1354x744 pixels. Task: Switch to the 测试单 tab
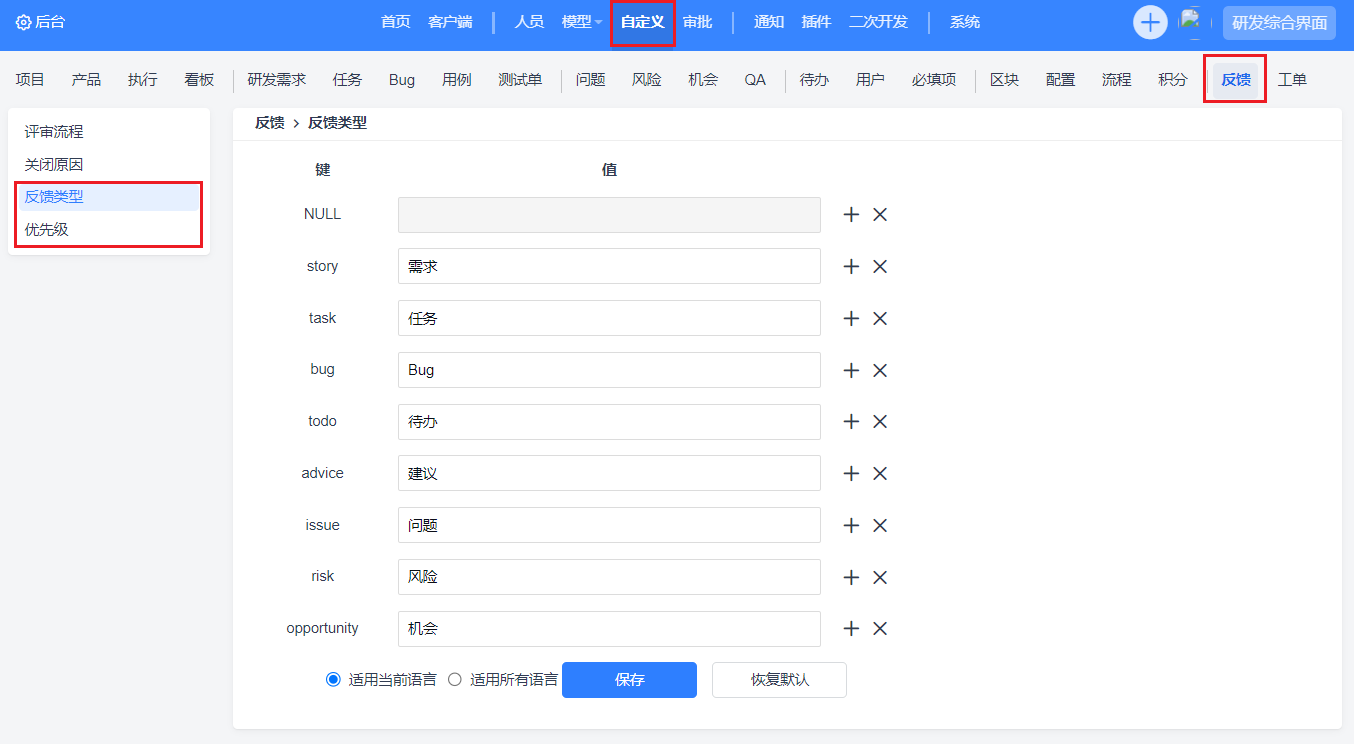click(x=520, y=80)
